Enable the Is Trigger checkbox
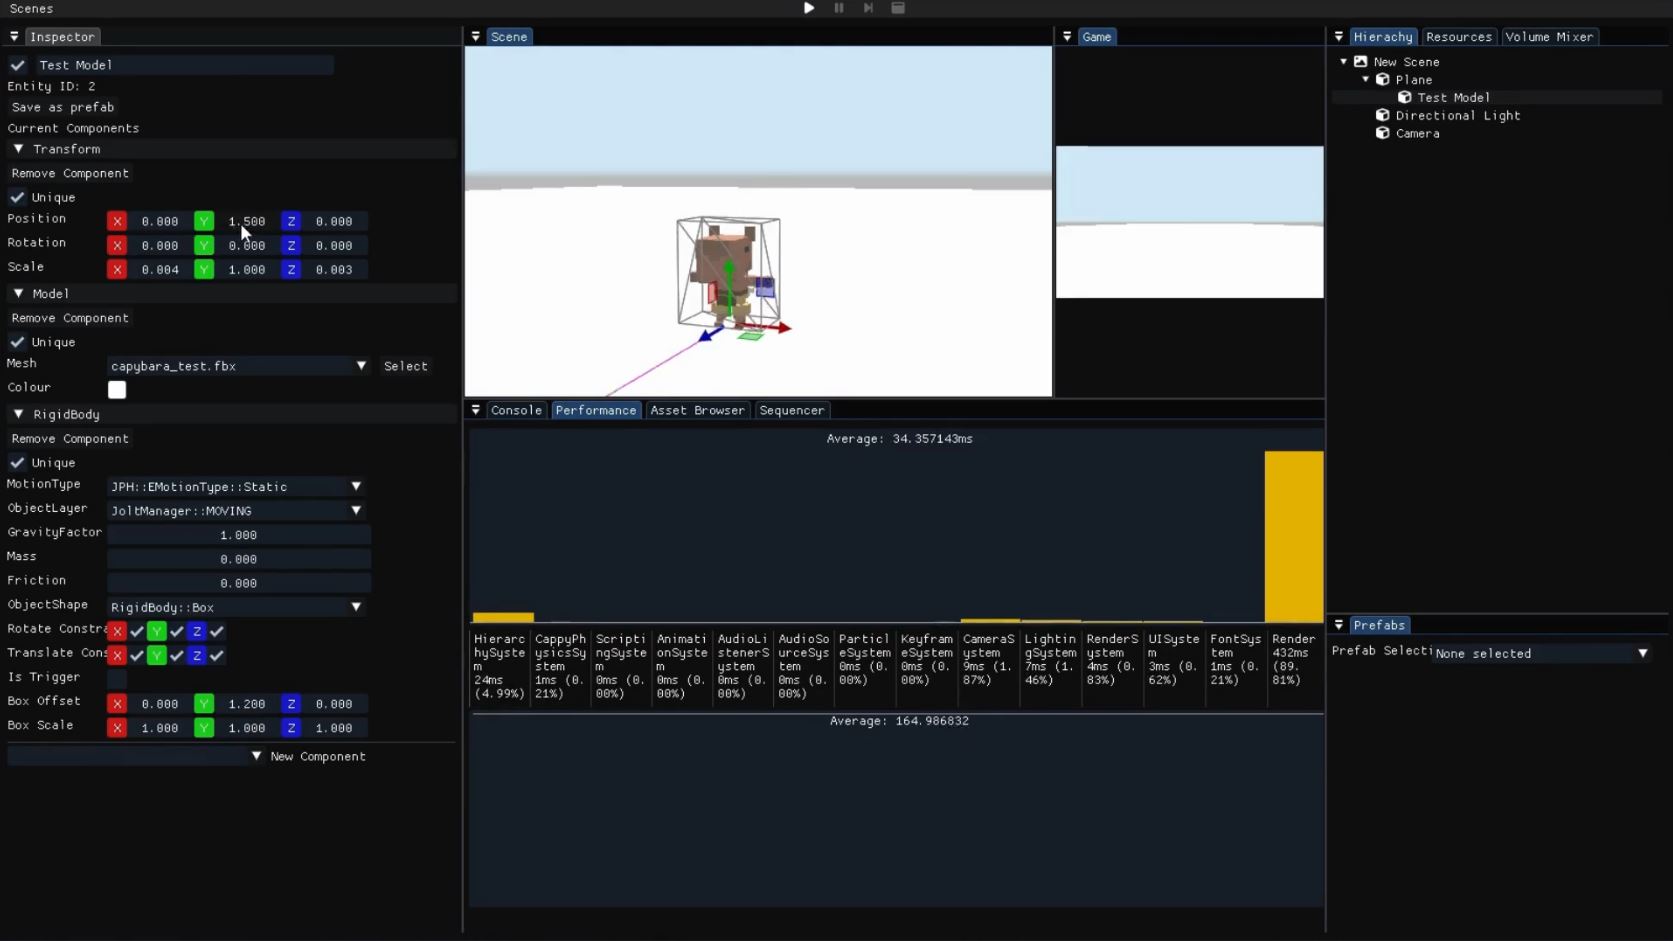This screenshot has height=941, width=1673. coord(117,678)
